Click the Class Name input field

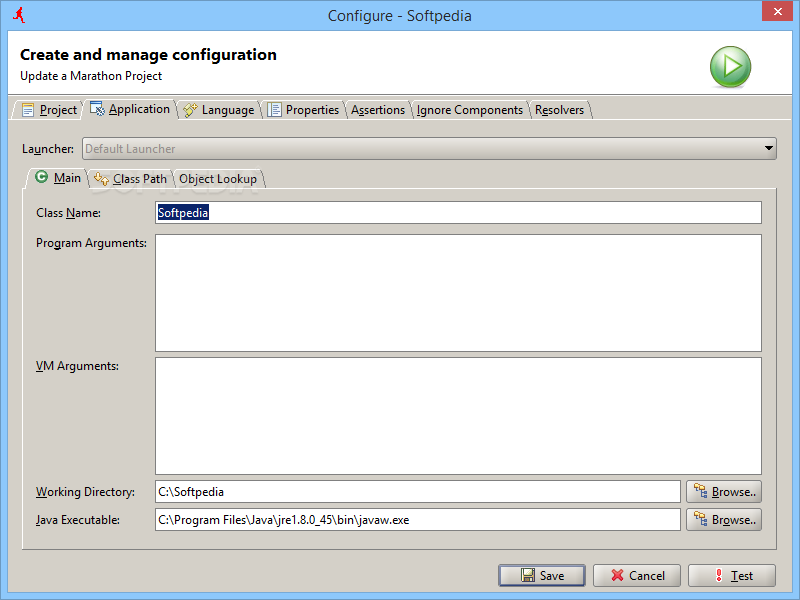(x=458, y=213)
